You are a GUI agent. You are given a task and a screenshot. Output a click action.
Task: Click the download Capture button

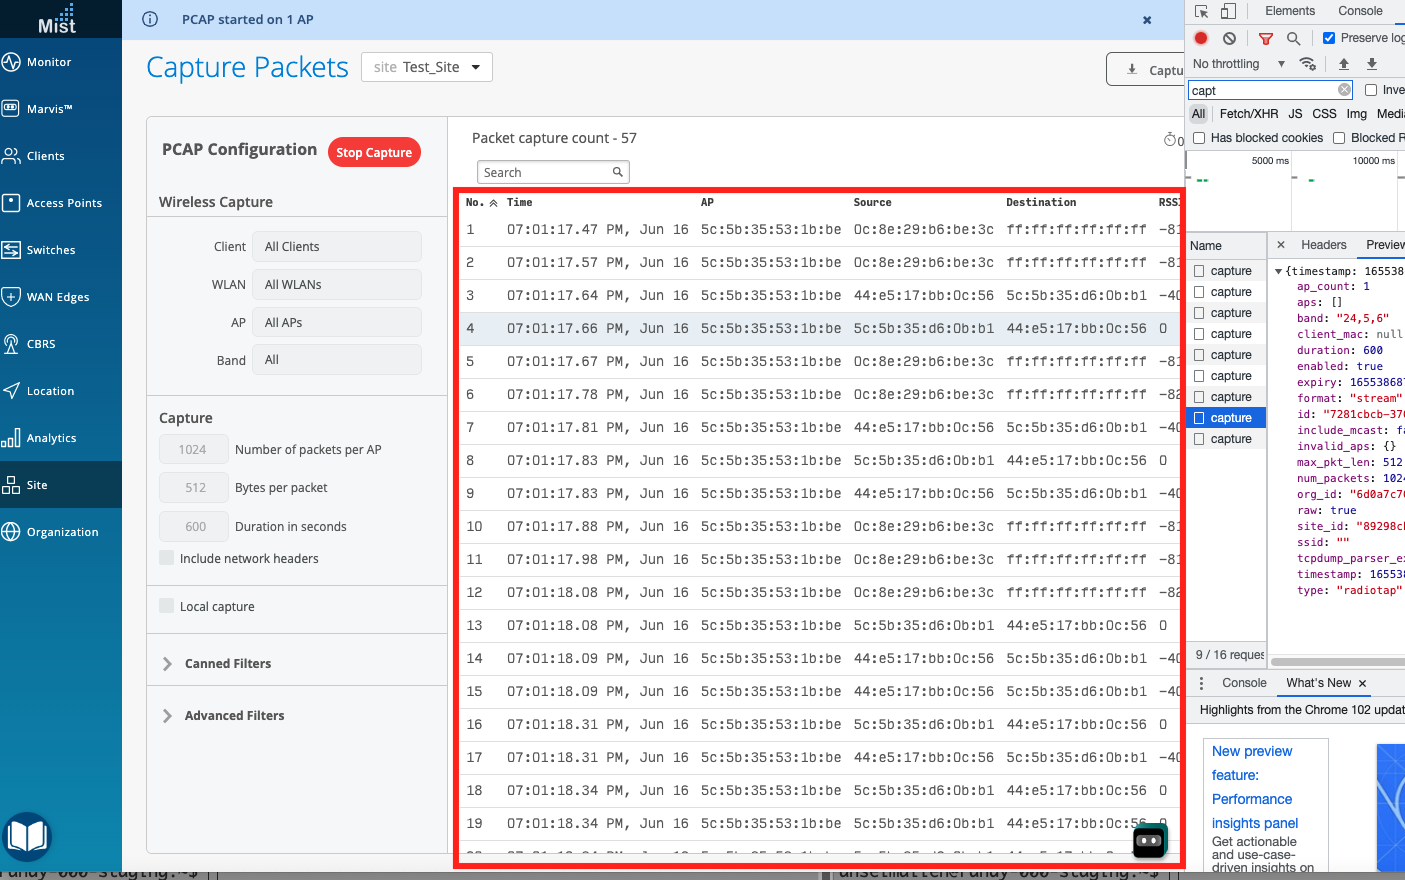point(1145,69)
